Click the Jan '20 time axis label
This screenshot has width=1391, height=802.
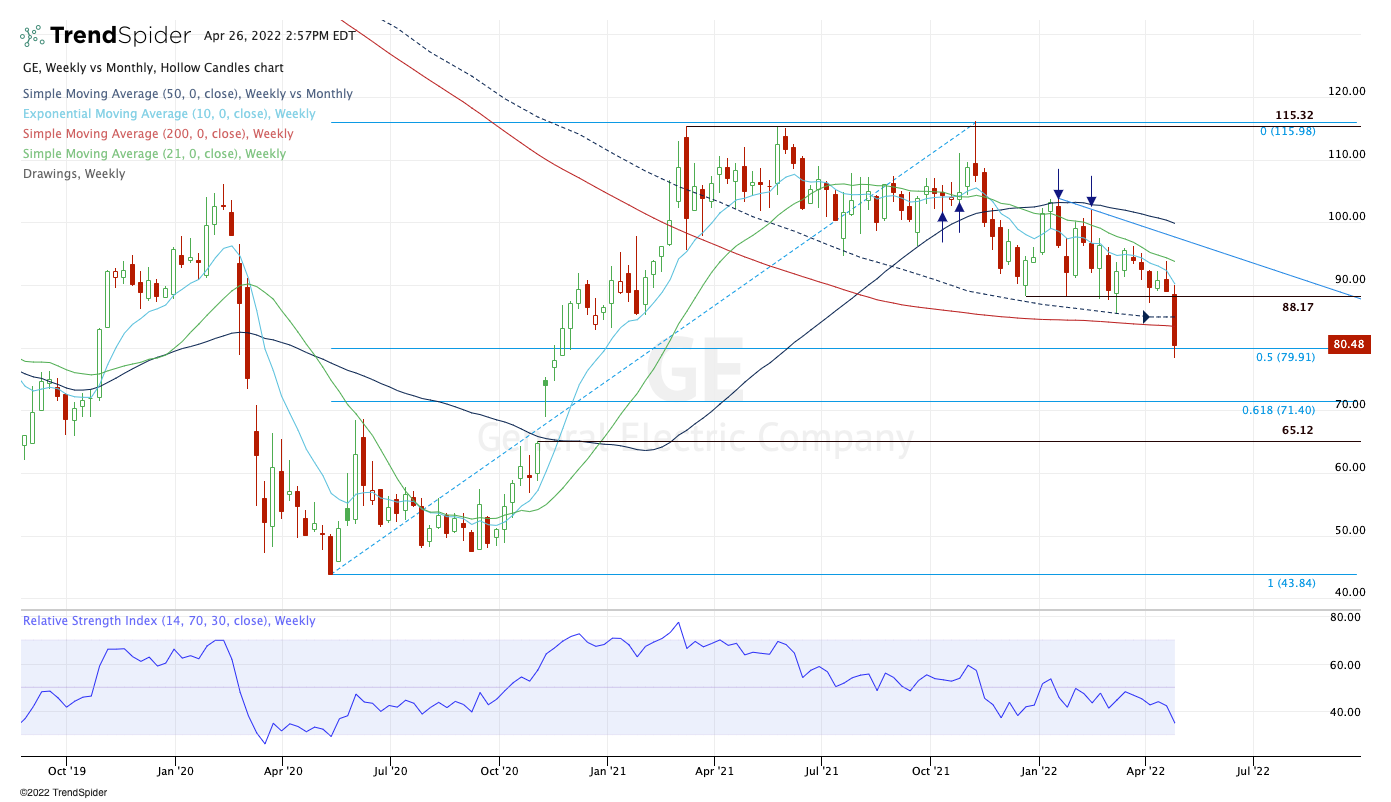[175, 772]
